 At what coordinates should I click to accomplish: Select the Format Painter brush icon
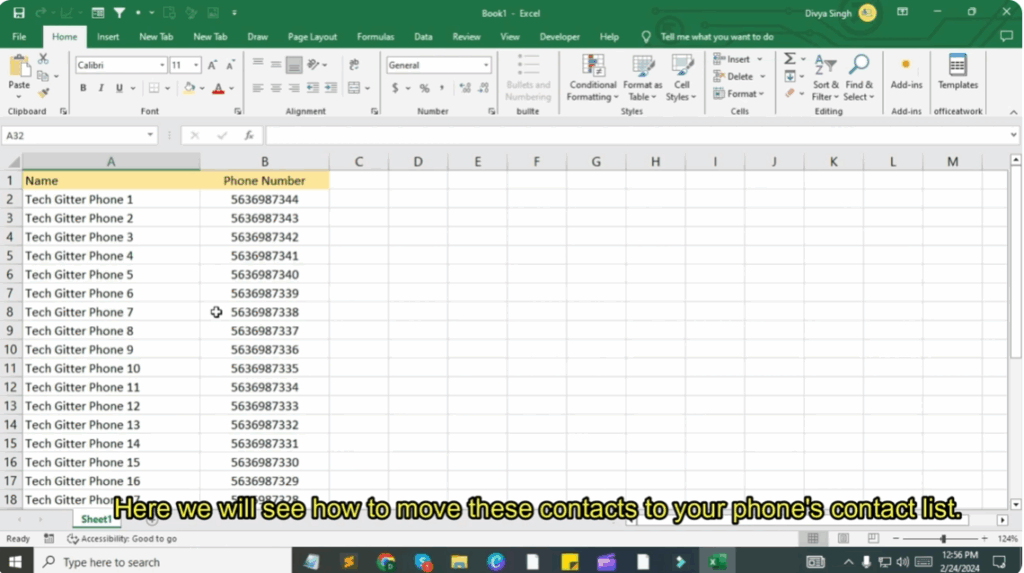pos(43,93)
